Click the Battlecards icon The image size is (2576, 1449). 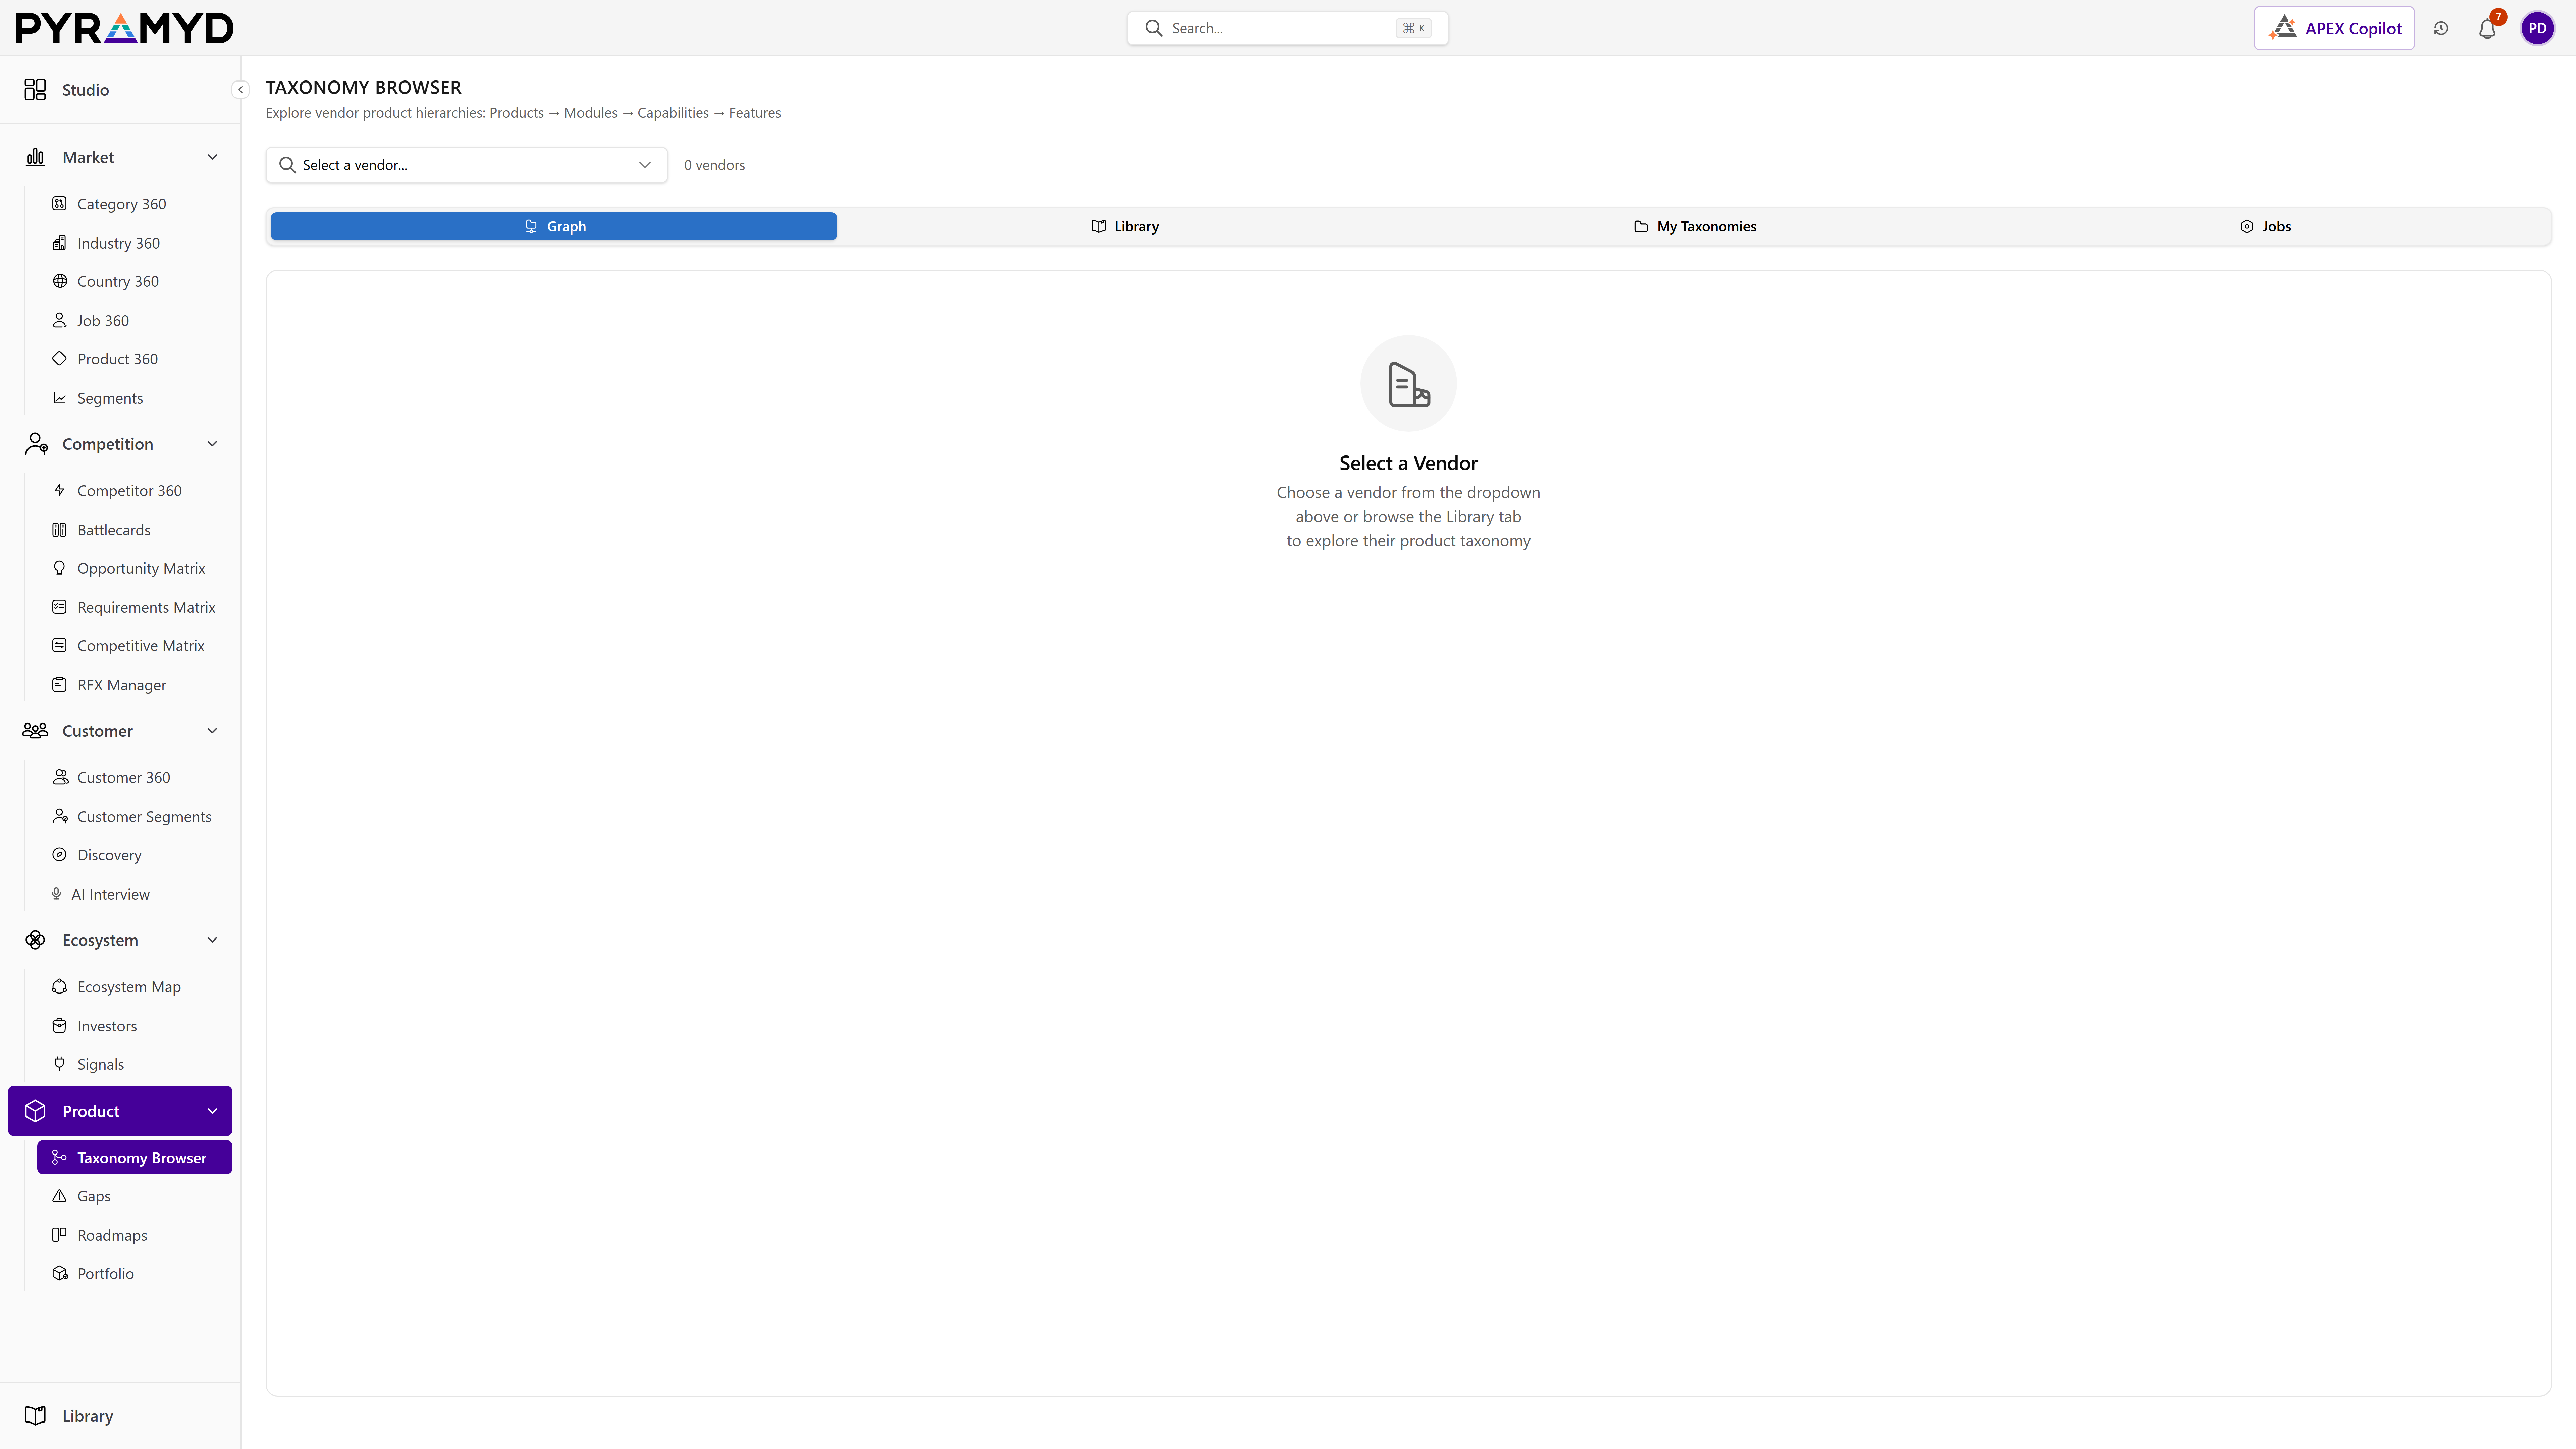(59, 530)
